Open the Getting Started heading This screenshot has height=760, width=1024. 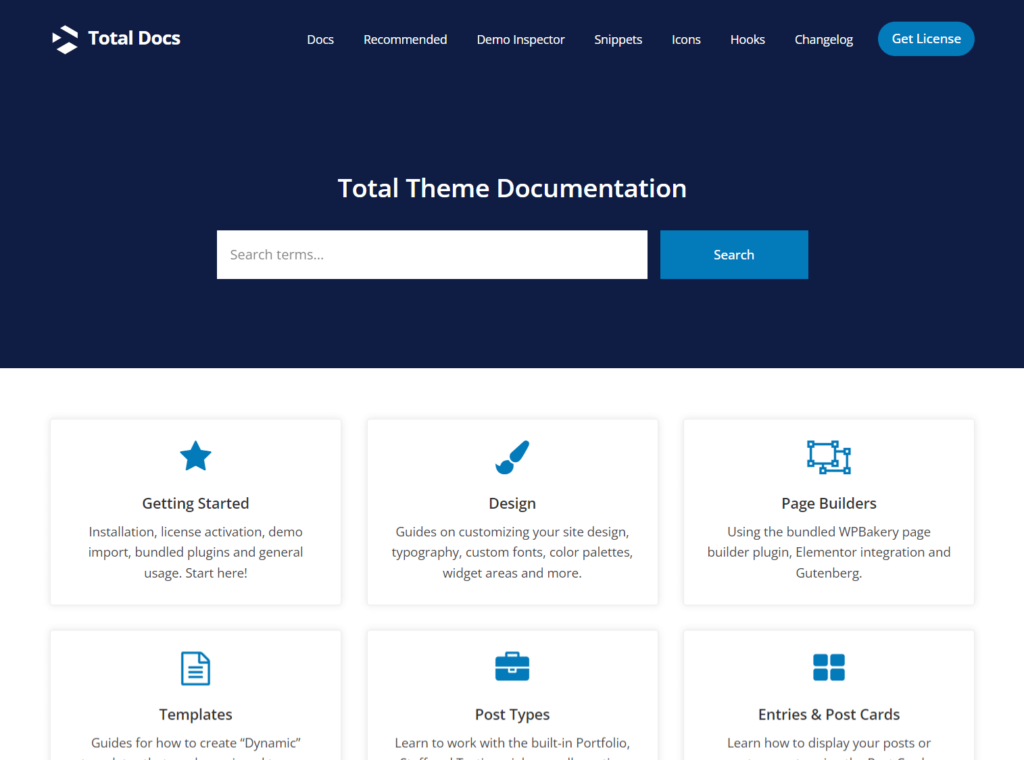[195, 503]
